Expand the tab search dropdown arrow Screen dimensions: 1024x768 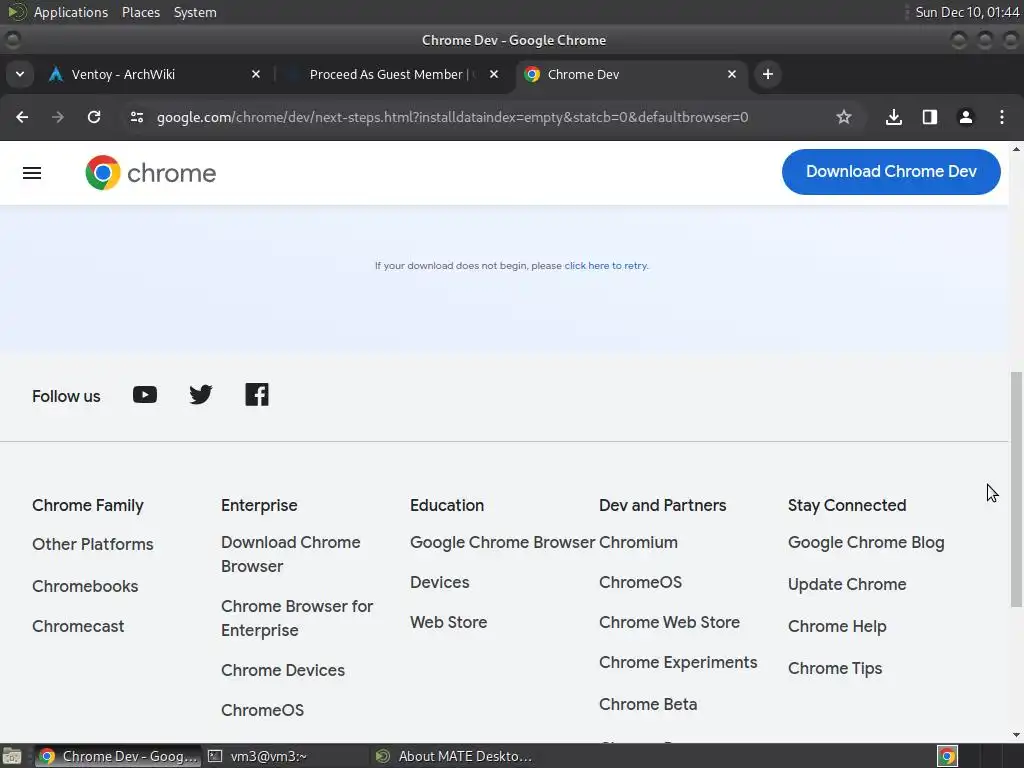[20, 74]
